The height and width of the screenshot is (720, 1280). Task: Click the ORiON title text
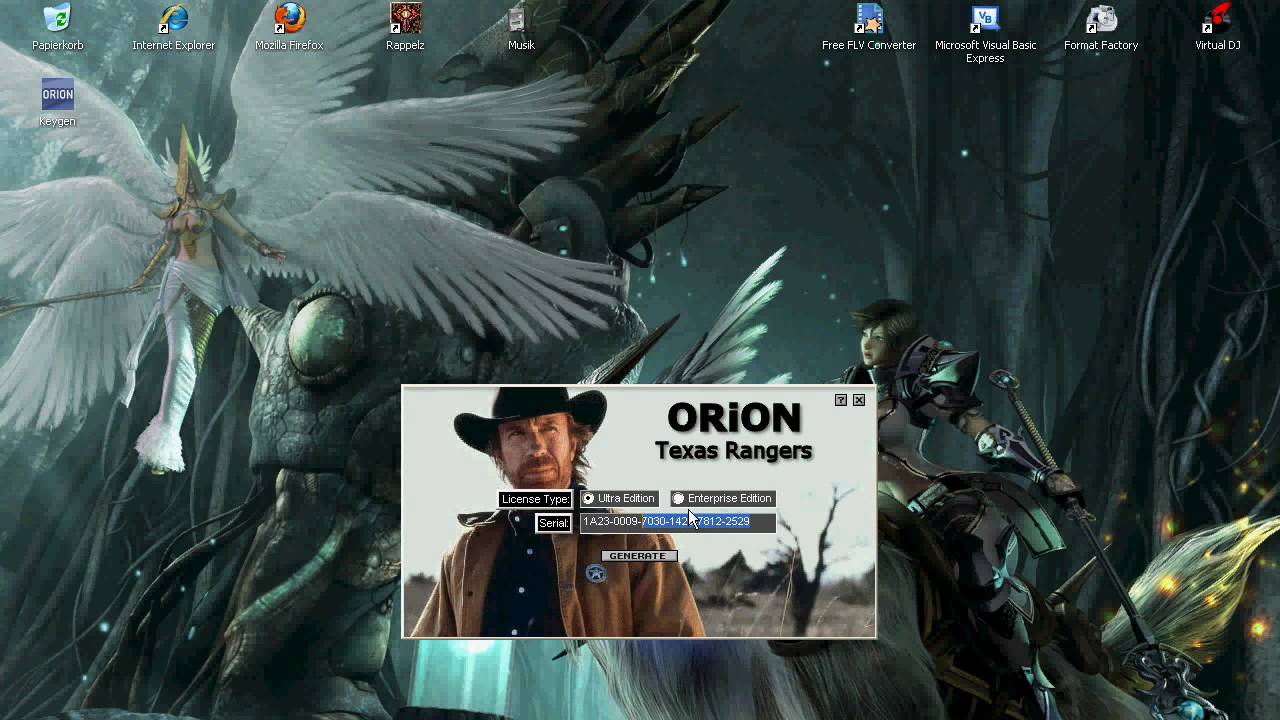click(x=734, y=417)
